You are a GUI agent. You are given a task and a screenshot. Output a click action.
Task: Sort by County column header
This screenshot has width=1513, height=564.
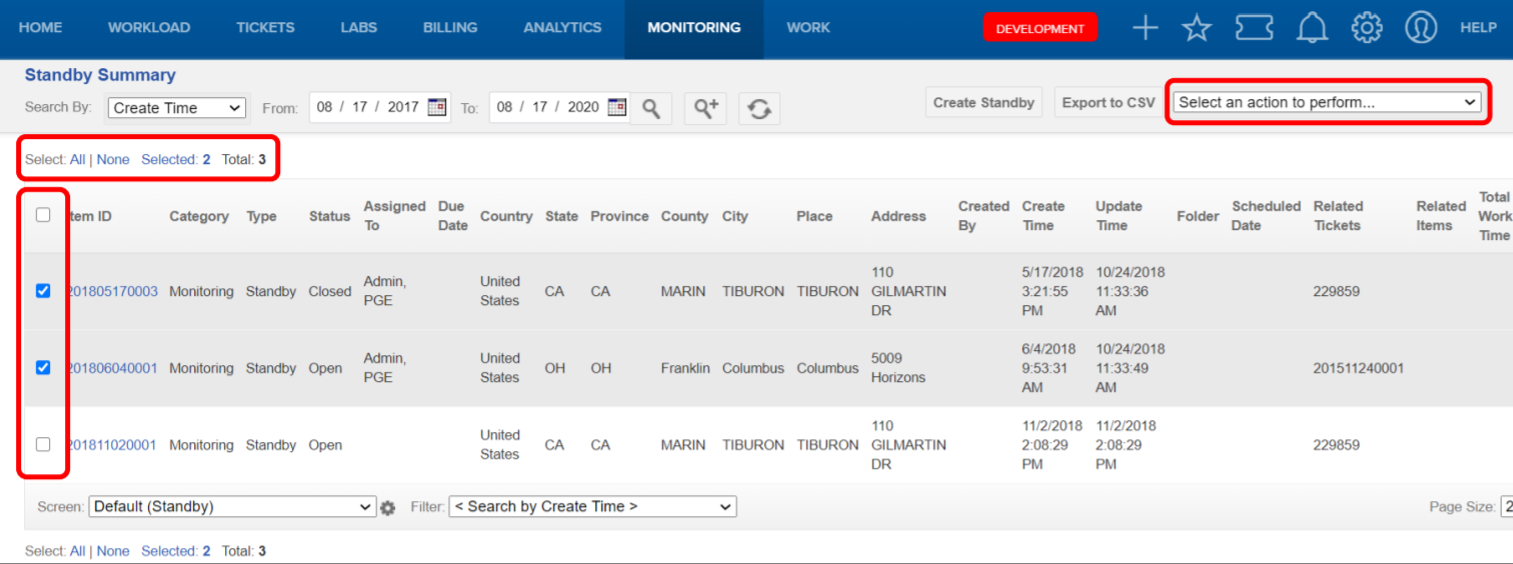(684, 216)
